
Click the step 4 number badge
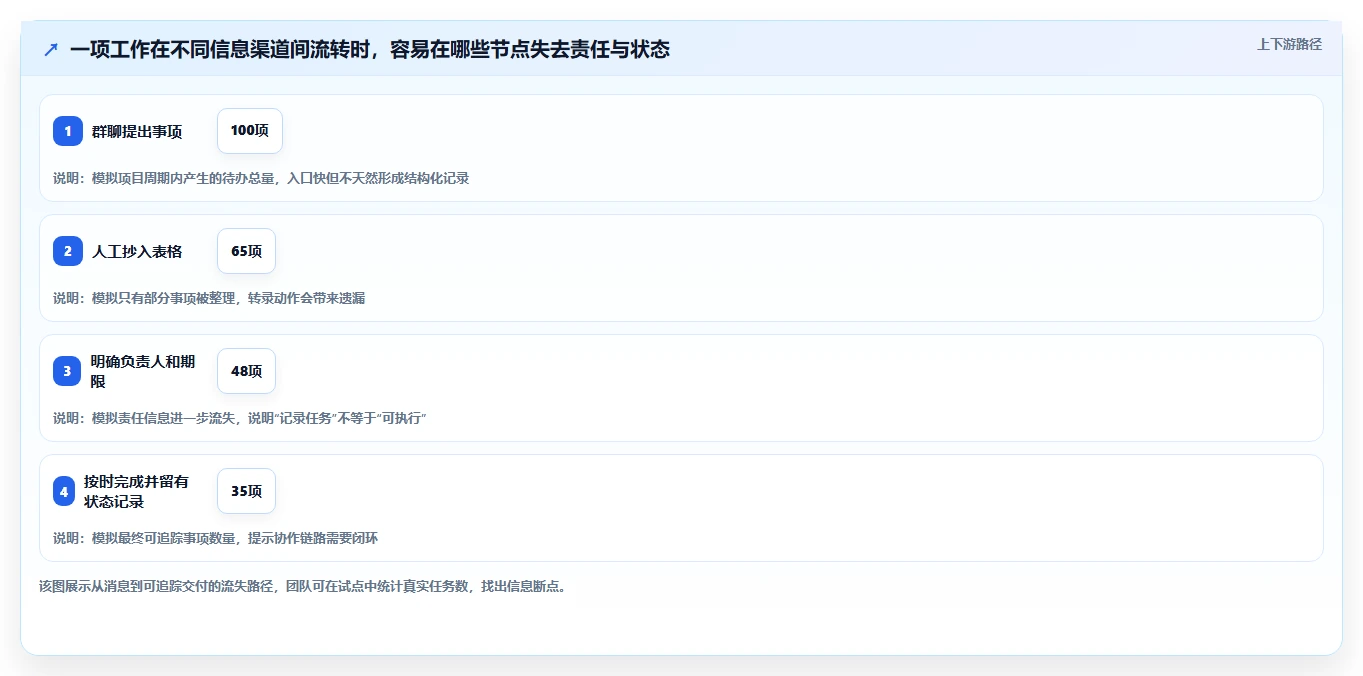[x=64, y=491]
